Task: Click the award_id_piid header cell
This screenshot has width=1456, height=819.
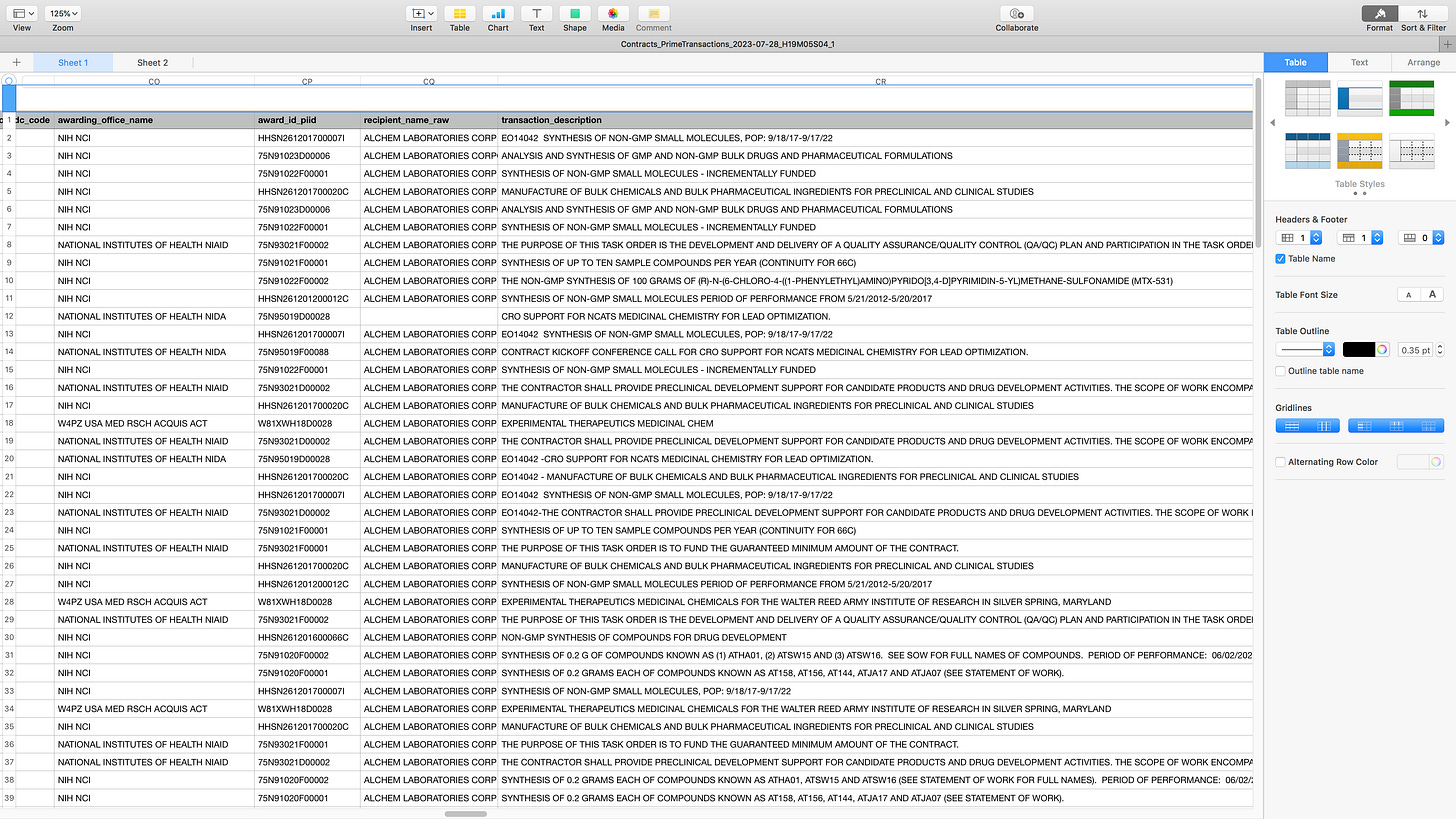Action: [x=307, y=120]
